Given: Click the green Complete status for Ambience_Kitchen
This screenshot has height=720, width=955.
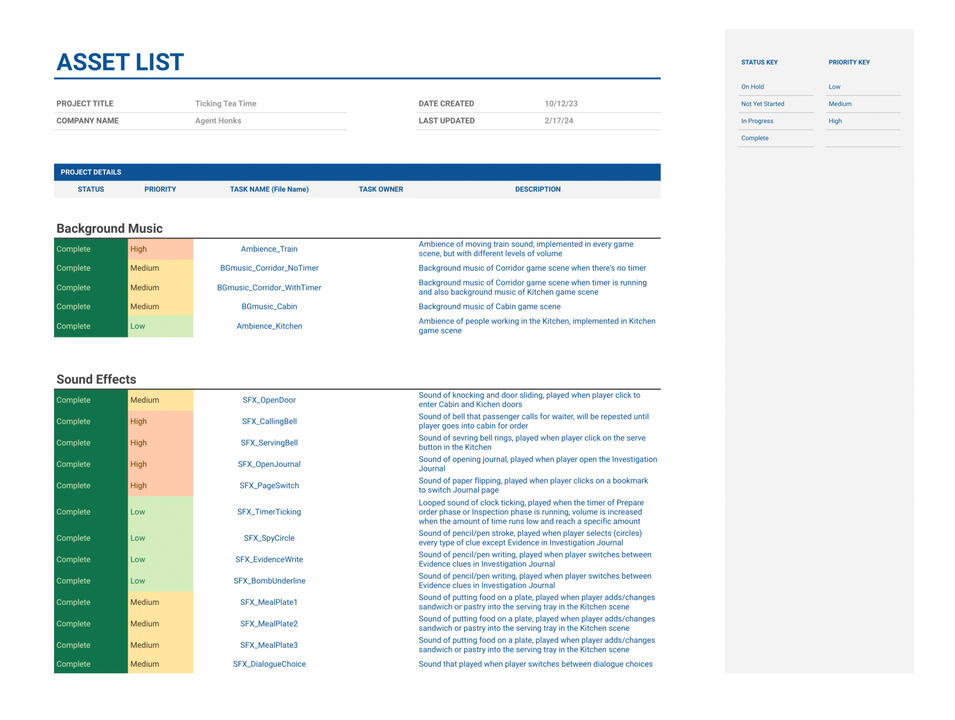Looking at the screenshot, I should (x=90, y=326).
